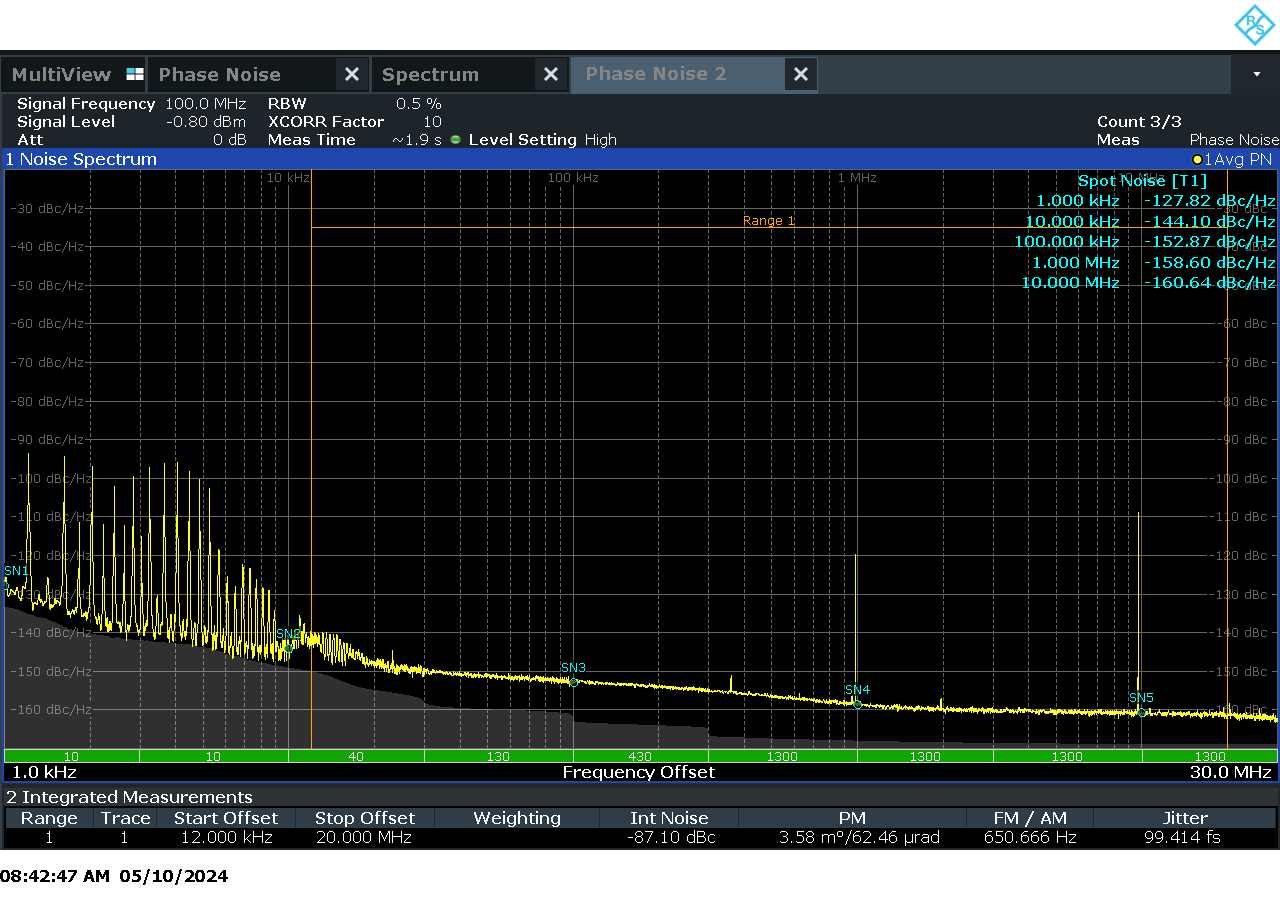Click the Rohde & Schwarz logo
This screenshot has height=900, width=1280.
(x=1253, y=25)
